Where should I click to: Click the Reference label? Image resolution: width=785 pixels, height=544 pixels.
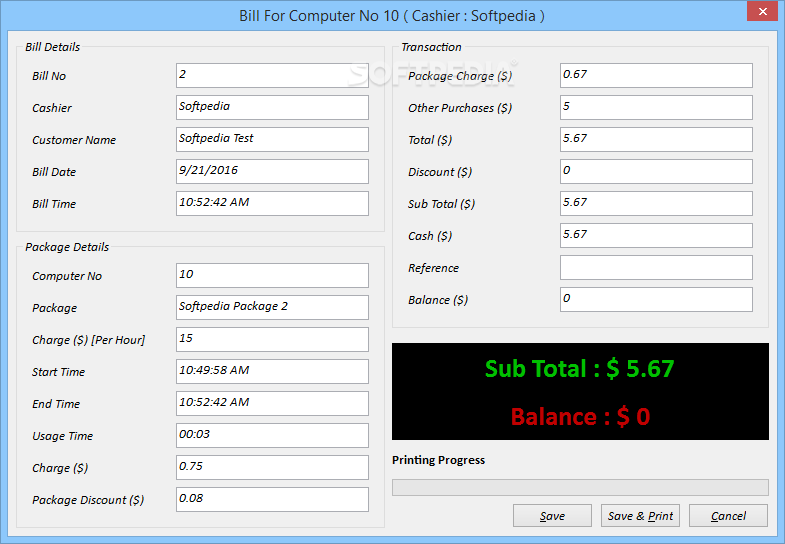tap(434, 268)
